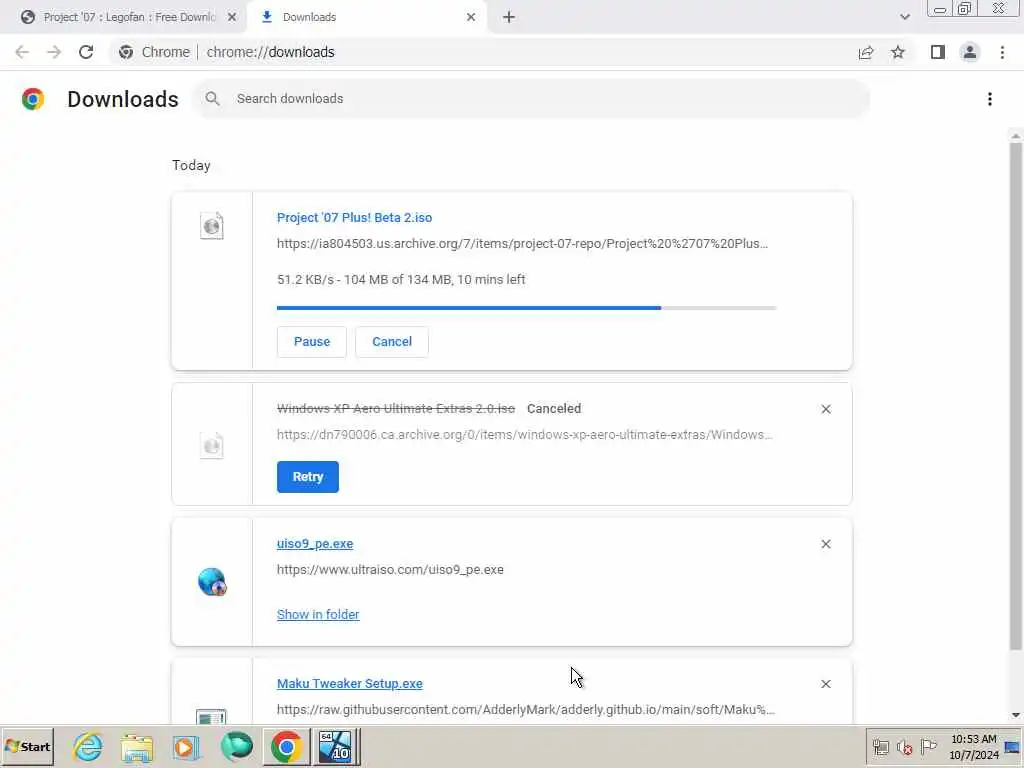Click the network tray icon

pyautogui.click(x=881, y=747)
